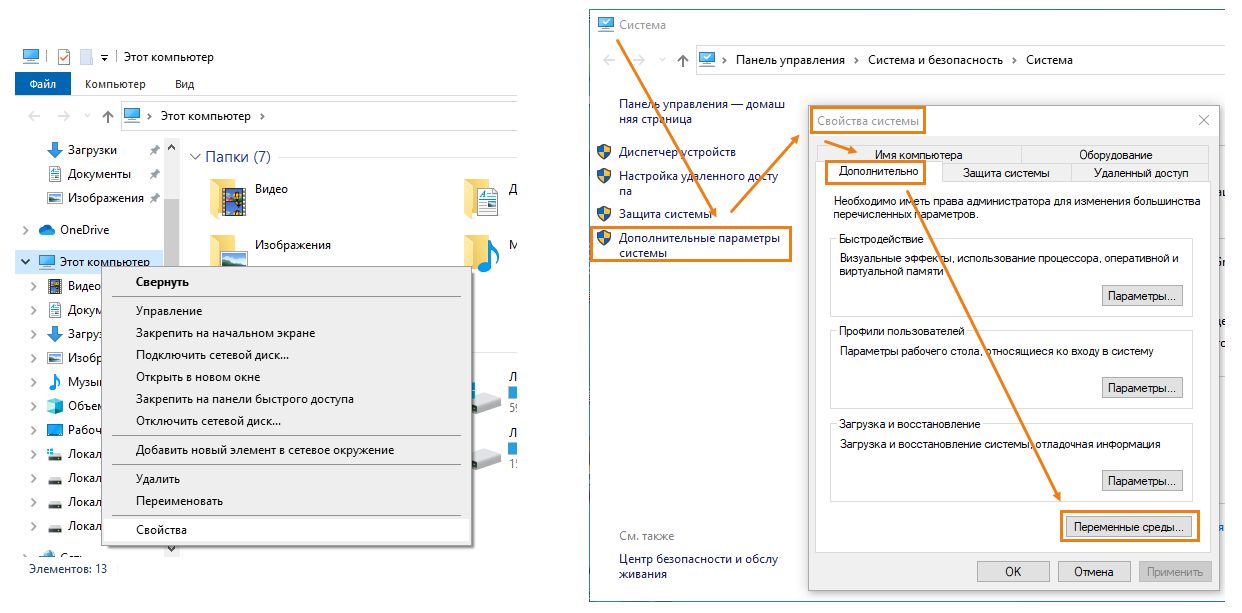
Task: Click the Музыка note icon in the tree
Action: click(56, 382)
